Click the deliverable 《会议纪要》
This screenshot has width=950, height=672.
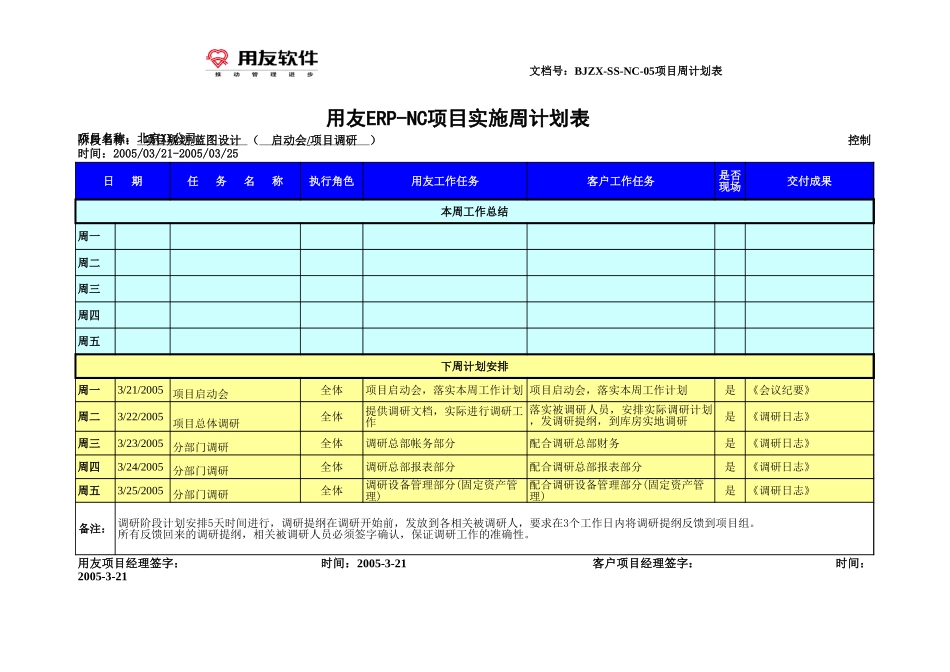click(781, 390)
